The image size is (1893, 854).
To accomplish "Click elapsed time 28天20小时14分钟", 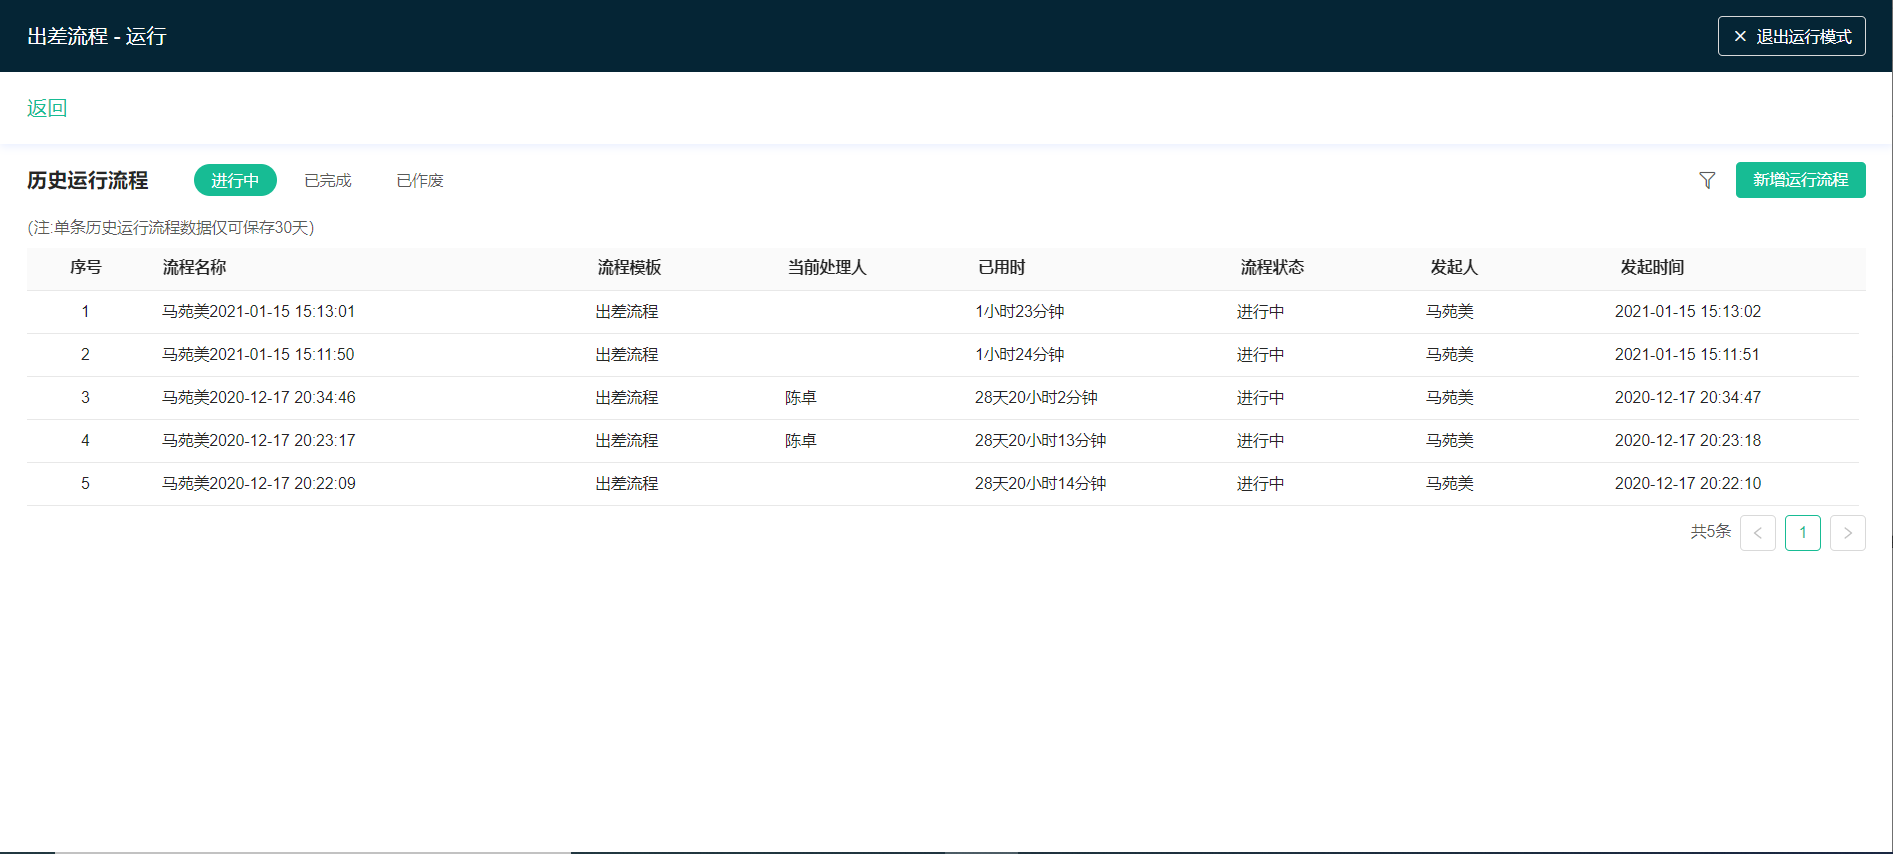I will 1041,483.
